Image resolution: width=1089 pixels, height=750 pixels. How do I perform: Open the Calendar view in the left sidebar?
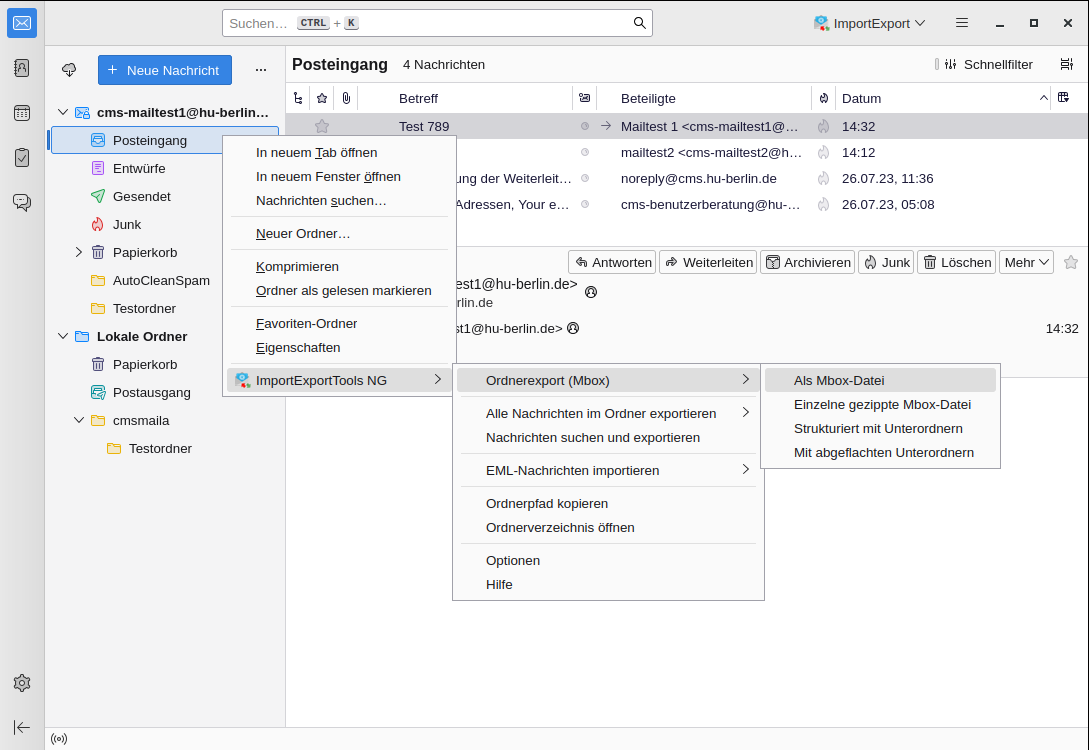[x=21, y=113]
